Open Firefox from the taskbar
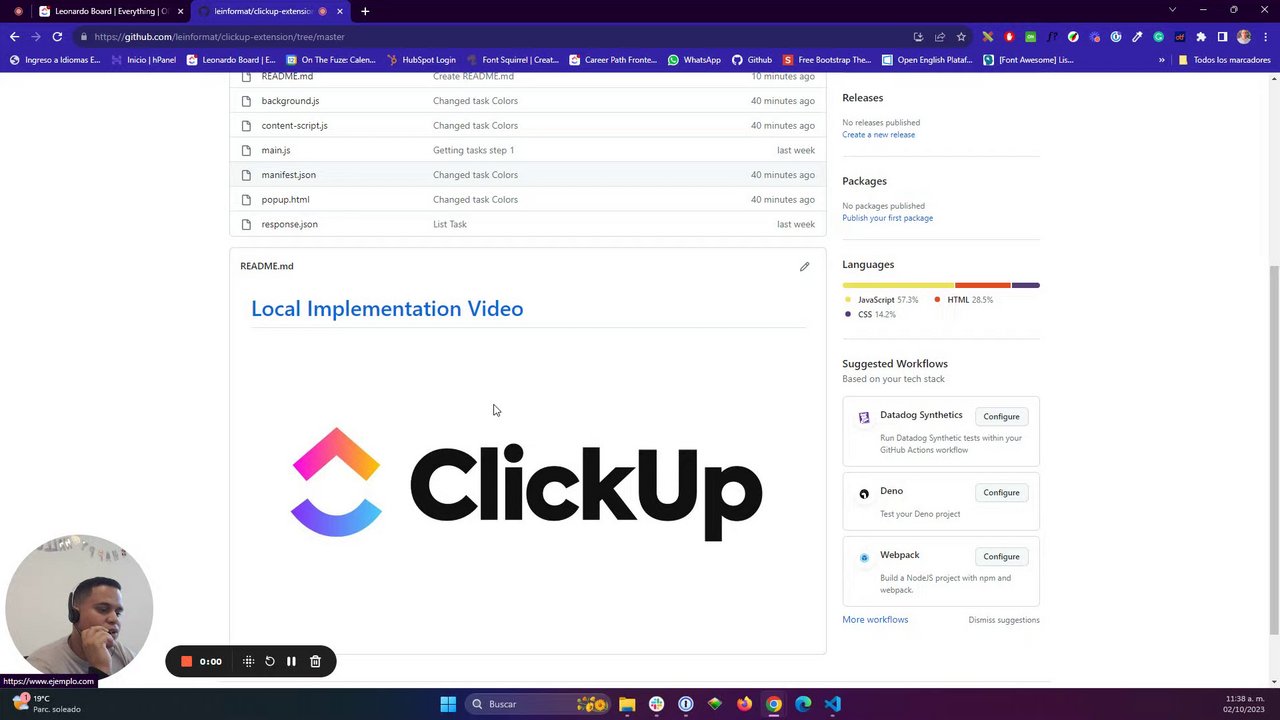 (744, 704)
